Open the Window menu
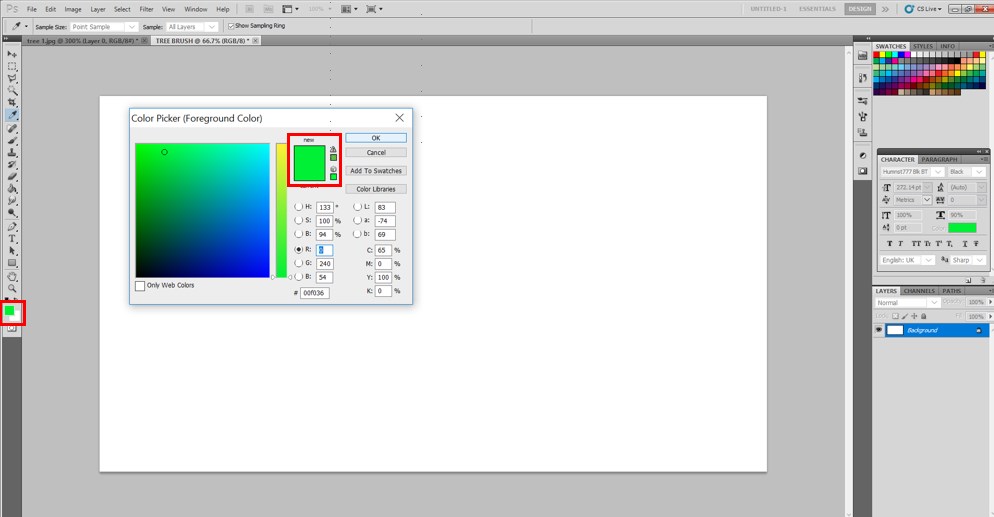Viewport: 994px width, 517px height. (x=196, y=10)
